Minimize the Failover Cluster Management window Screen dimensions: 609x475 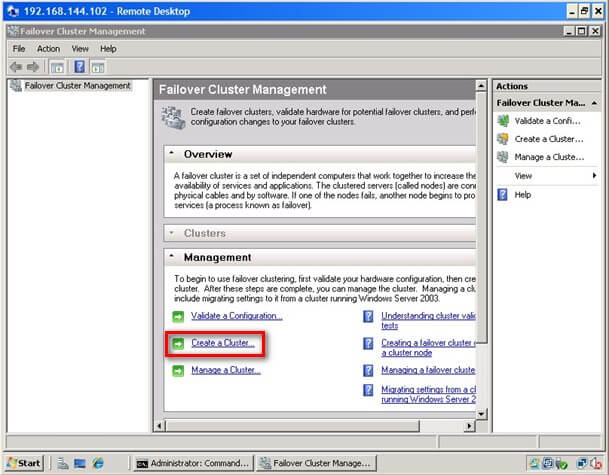pos(569,31)
